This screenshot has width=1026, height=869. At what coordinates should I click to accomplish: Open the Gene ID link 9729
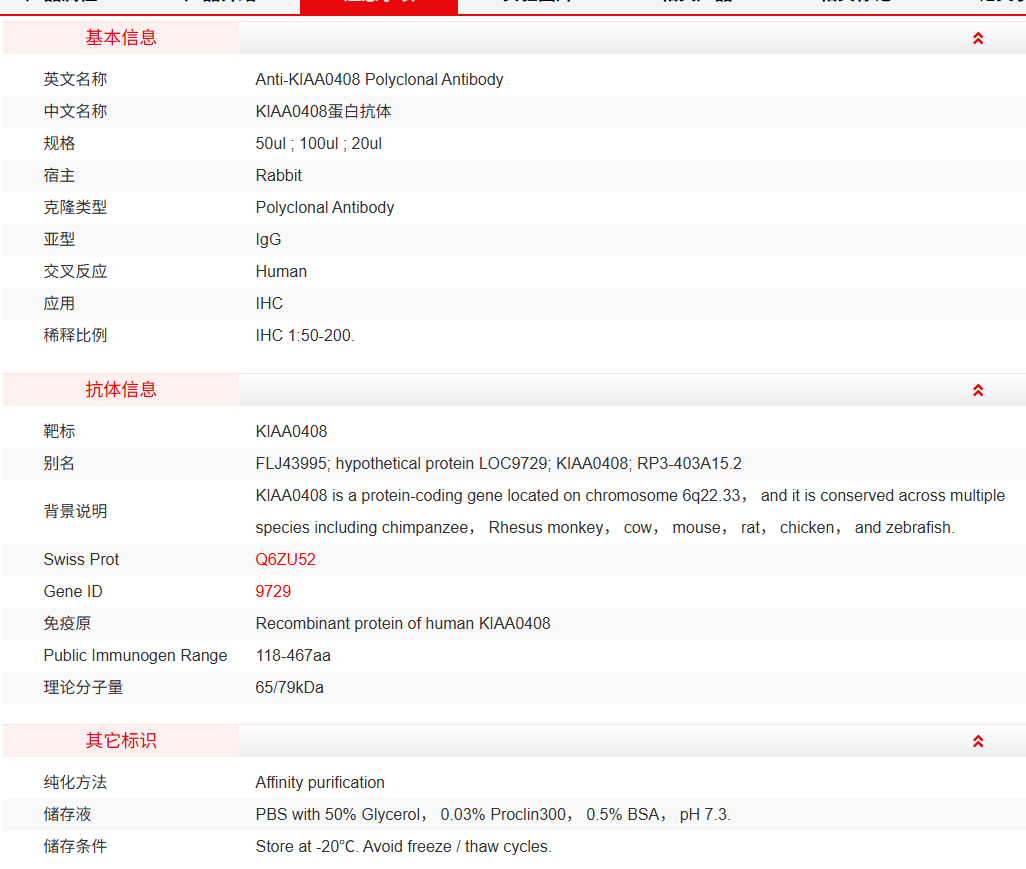click(273, 592)
